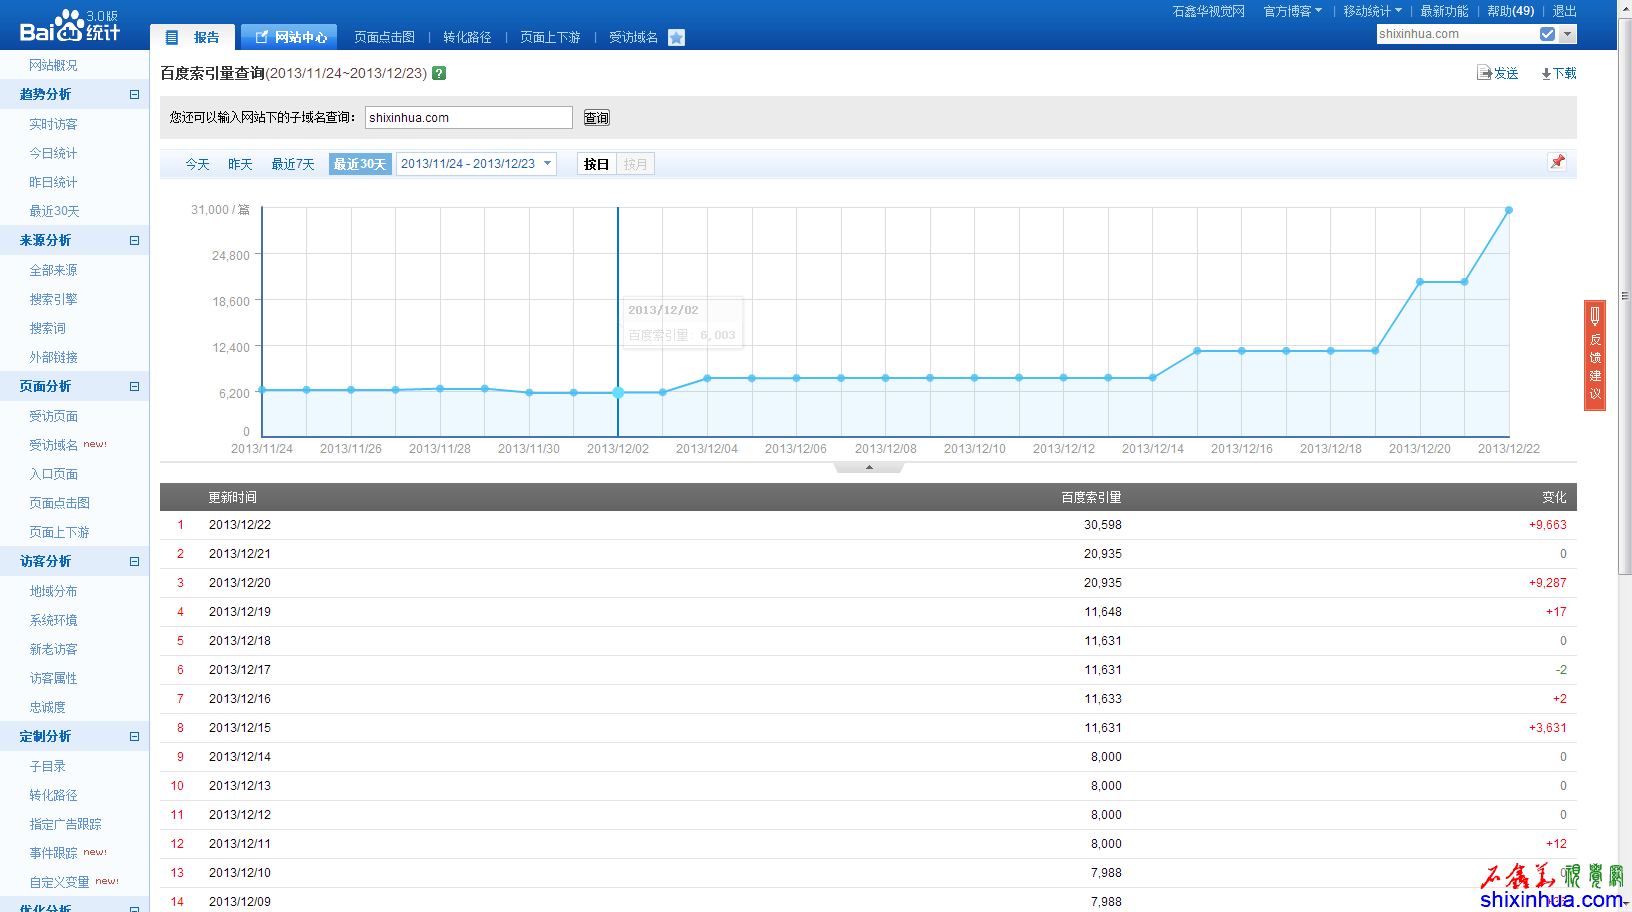The width and height of the screenshot is (1632, 912).
Task: Click the subdomain query input field
Action: pyautogui.click(x=468, y=118)
